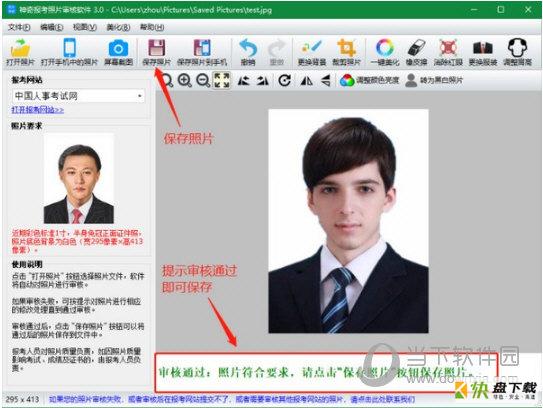The height and width of the screenshot is (408, 543).
Task: Click 保存照片到手机 icon
Action: pyautogui.click(x=202, y=48)
